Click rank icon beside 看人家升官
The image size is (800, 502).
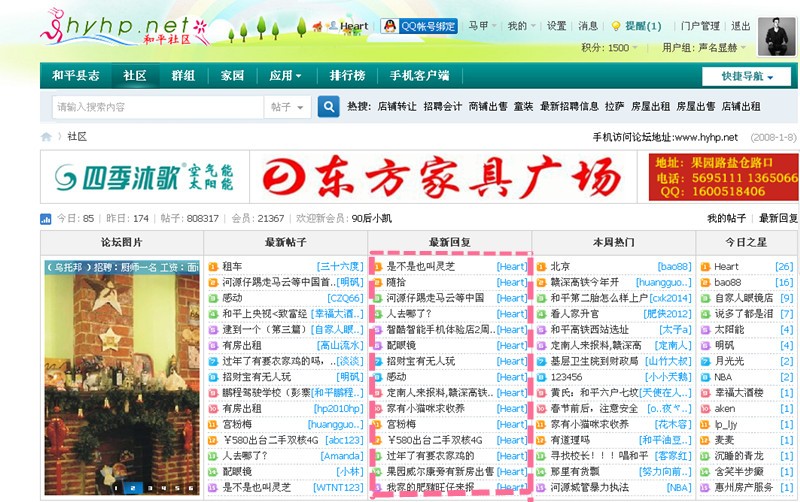(x=541, y=314)
